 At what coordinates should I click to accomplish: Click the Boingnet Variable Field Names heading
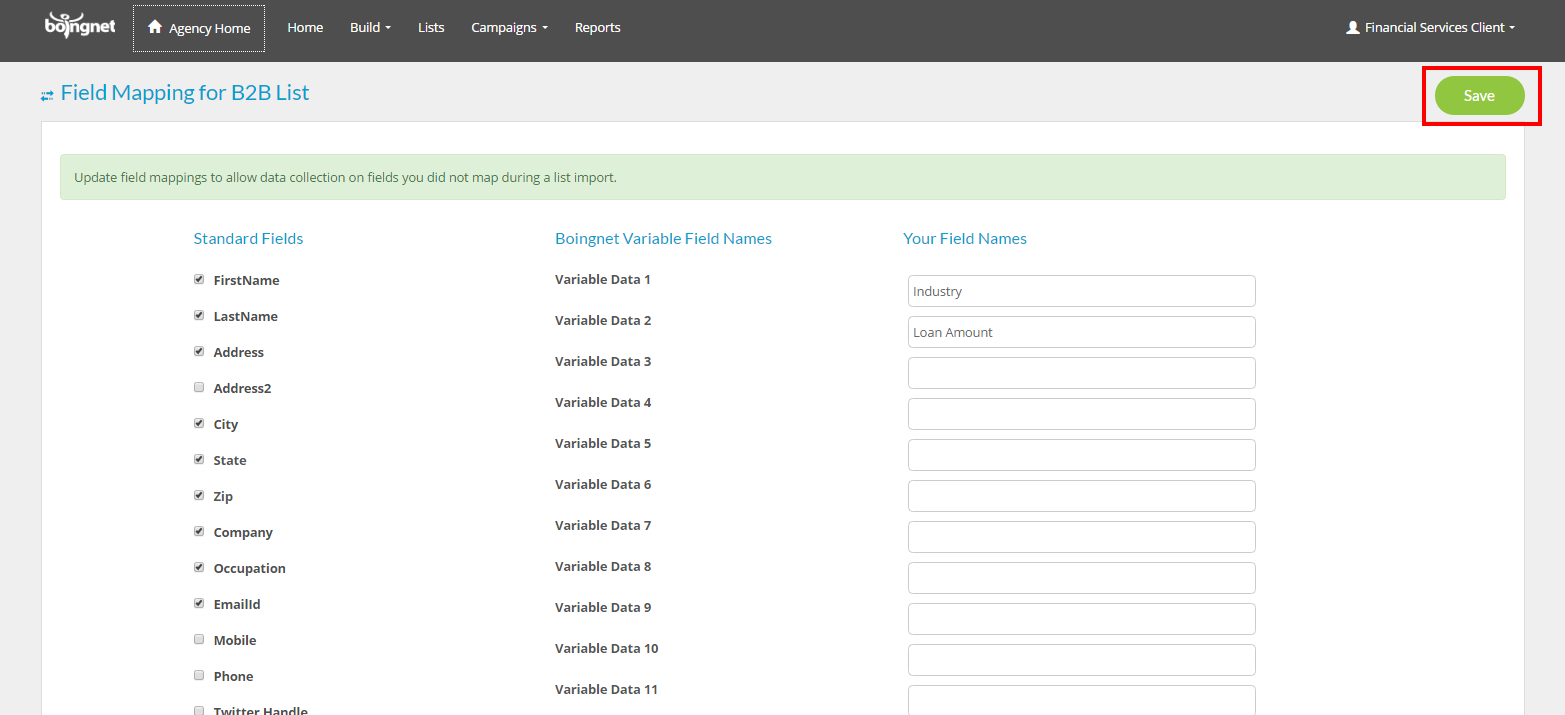coord(663,238)
